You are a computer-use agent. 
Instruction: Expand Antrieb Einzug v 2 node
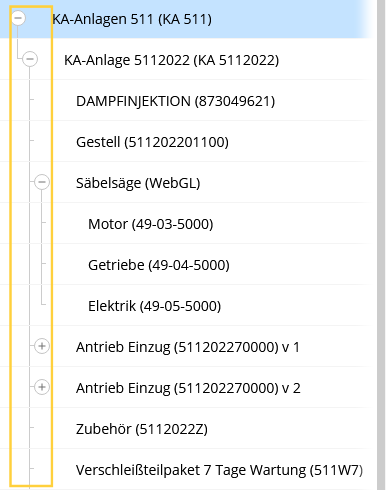click(x=42, y=387)
